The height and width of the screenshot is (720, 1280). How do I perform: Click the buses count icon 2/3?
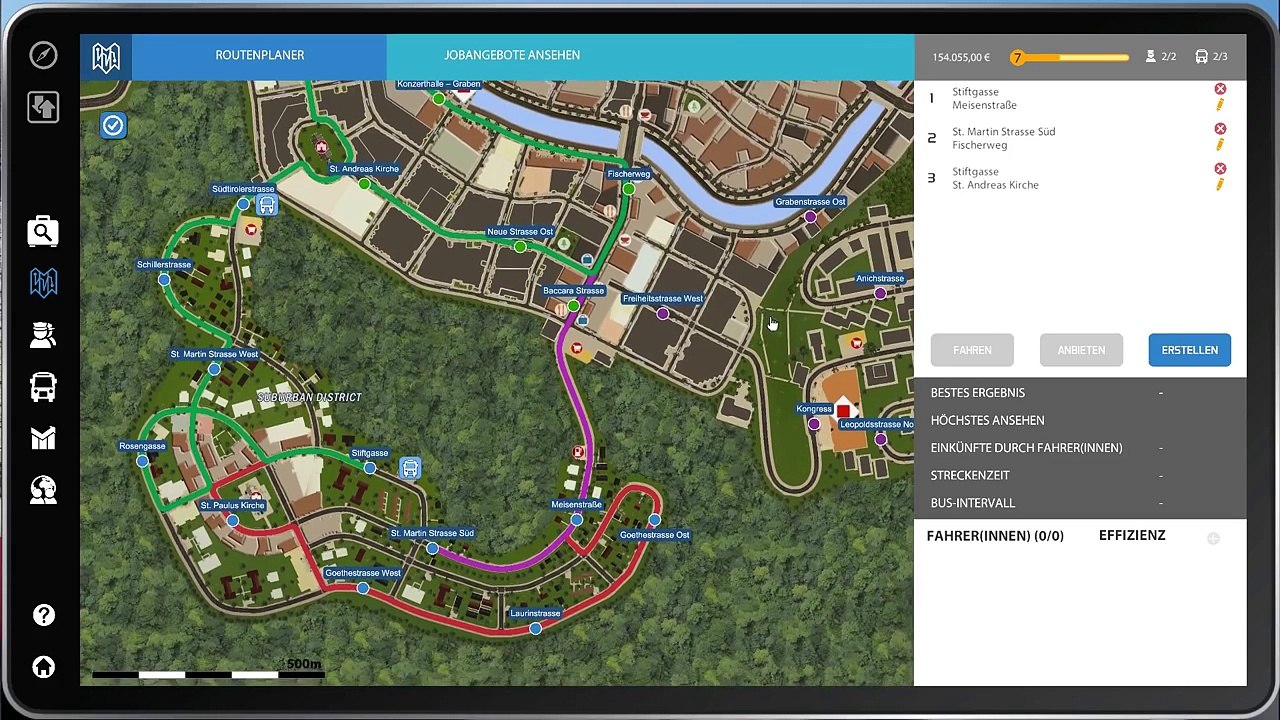tap(1201, 57)
